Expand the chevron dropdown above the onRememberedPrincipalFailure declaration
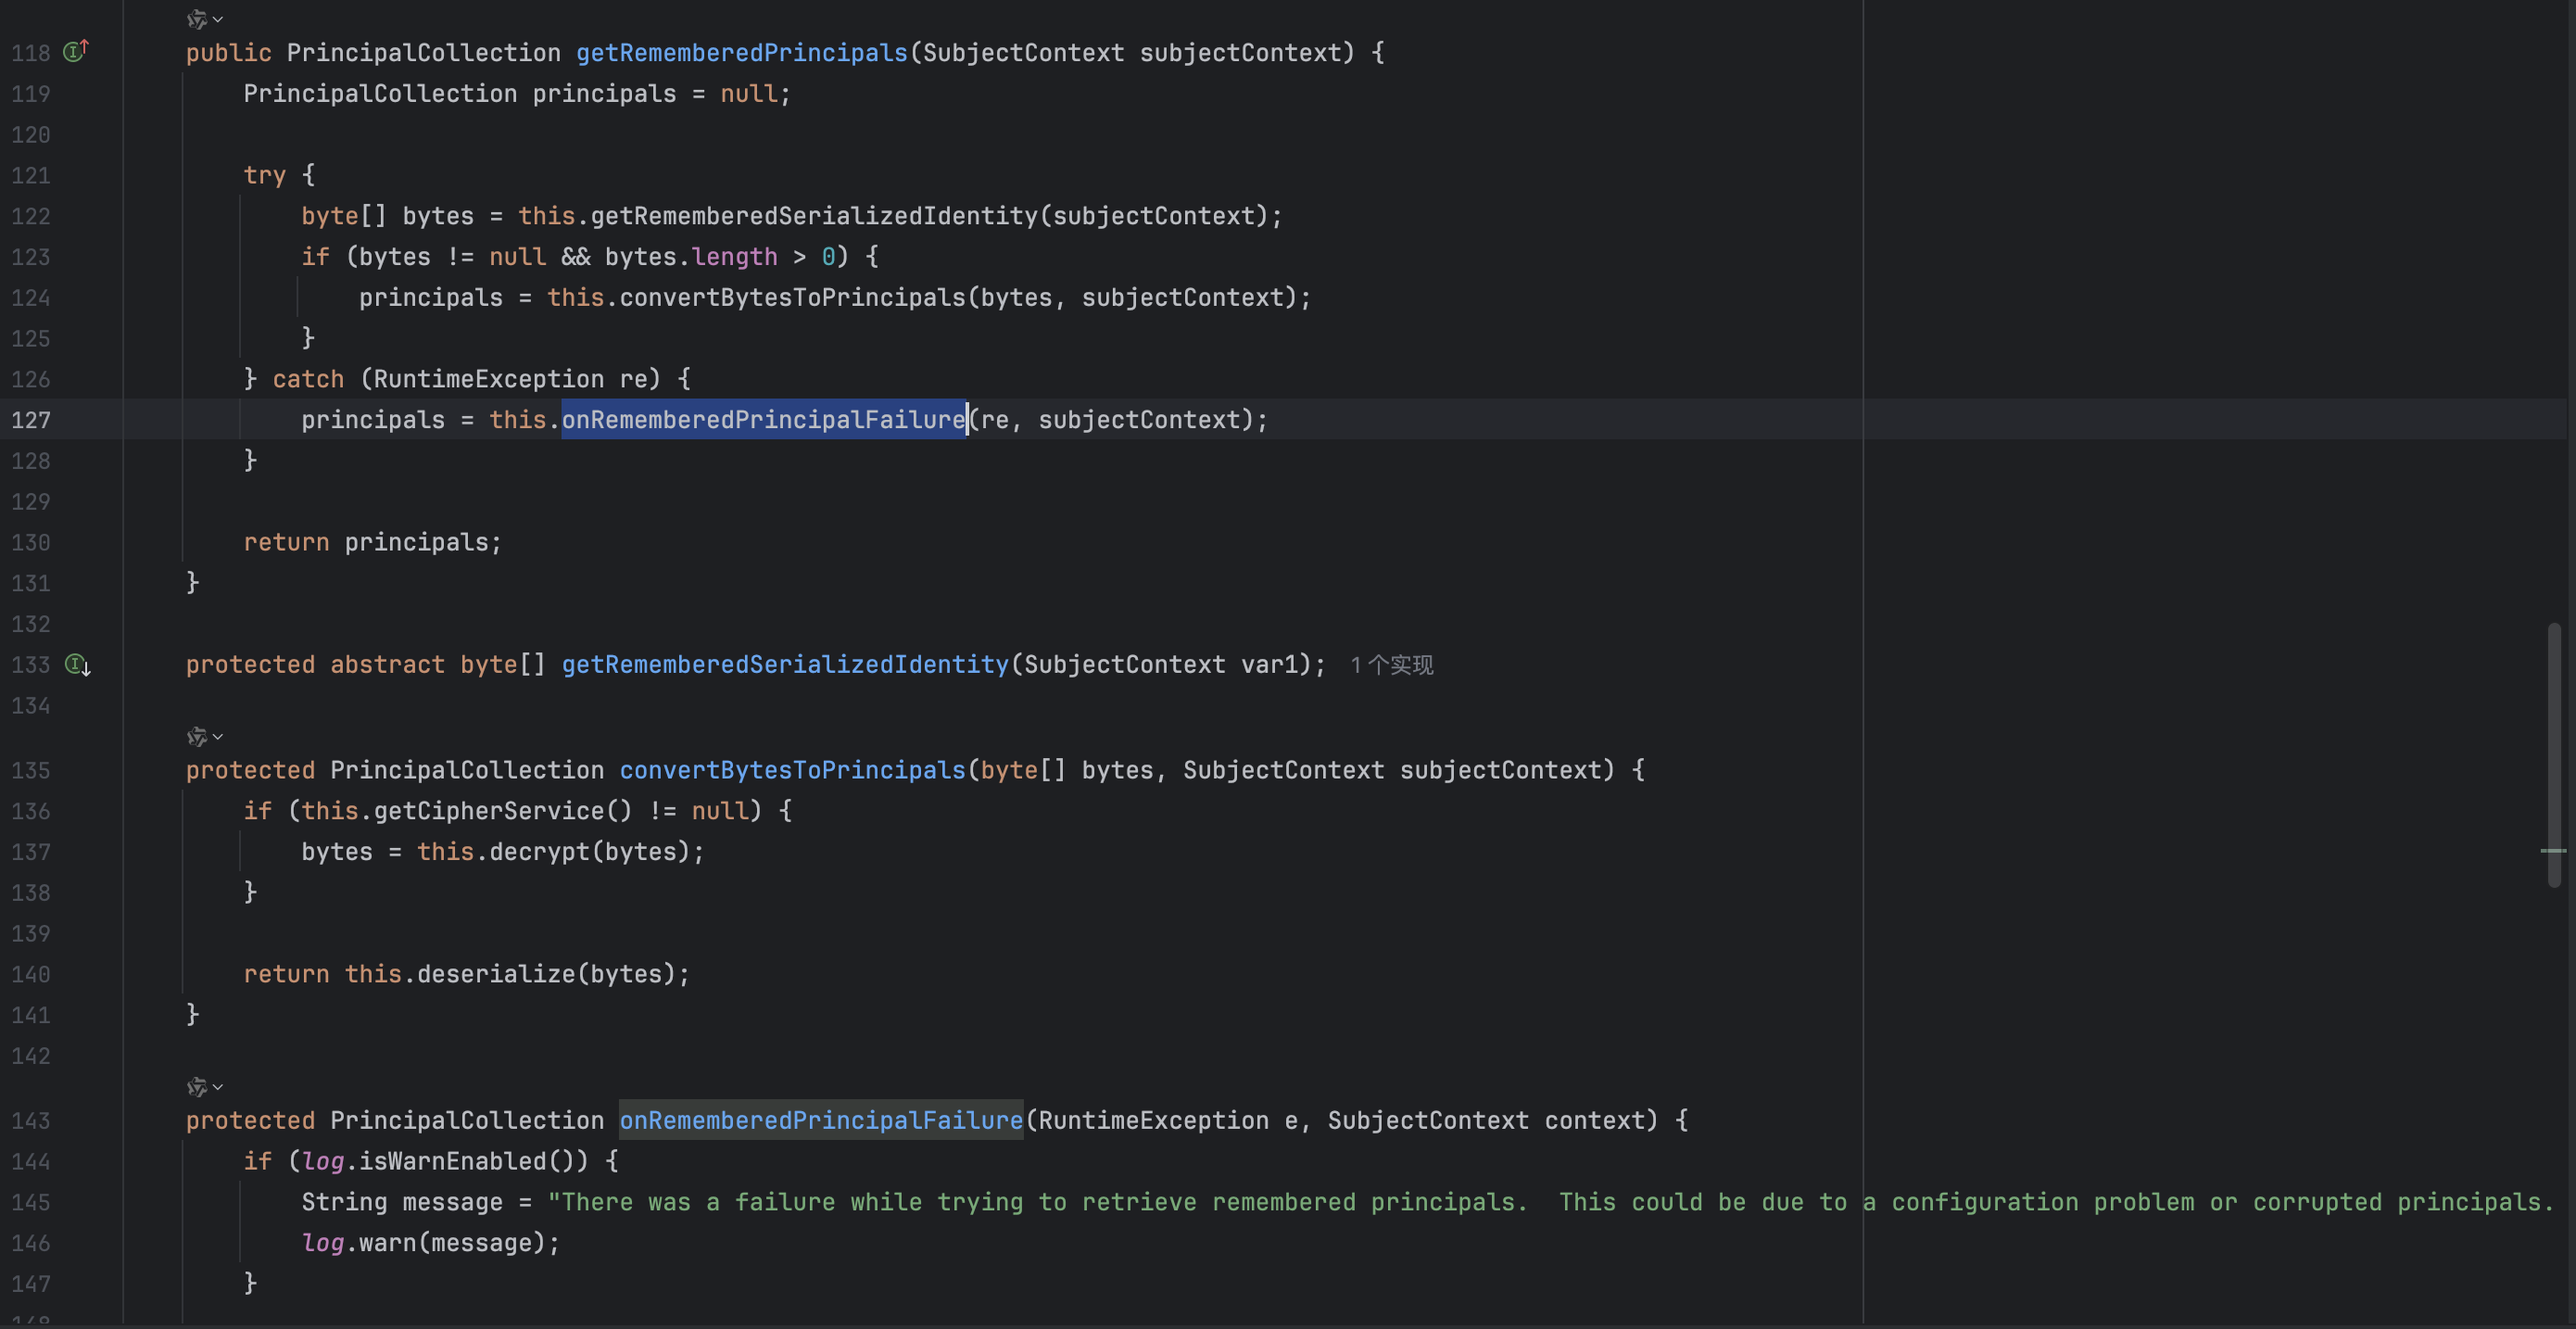Screen dimensions: 2576x1329 click(218, 1087)
